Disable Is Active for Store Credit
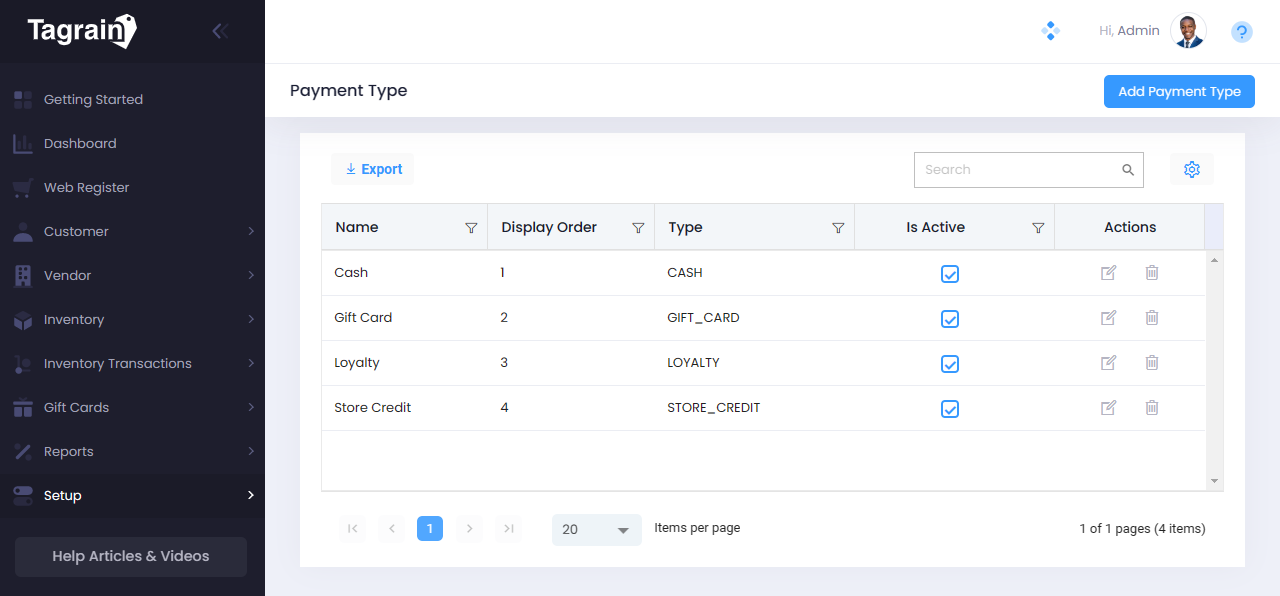The height and width of the screenshot is (596, 1280). pos(950,409)
